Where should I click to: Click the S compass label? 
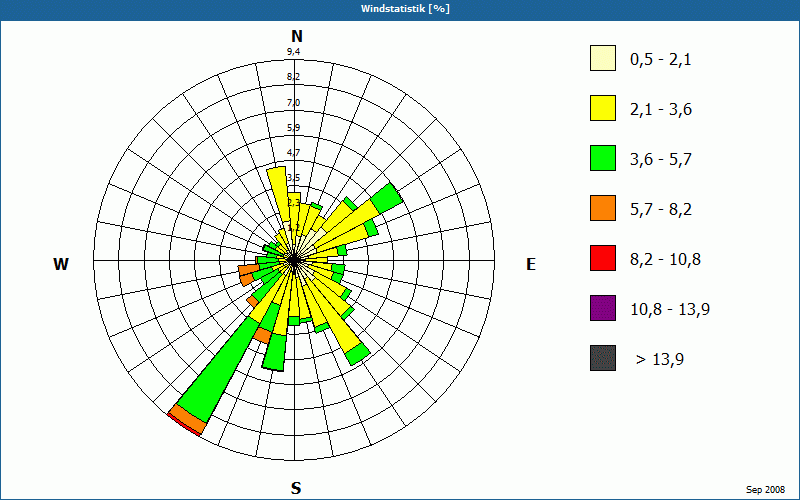(296, 489)
